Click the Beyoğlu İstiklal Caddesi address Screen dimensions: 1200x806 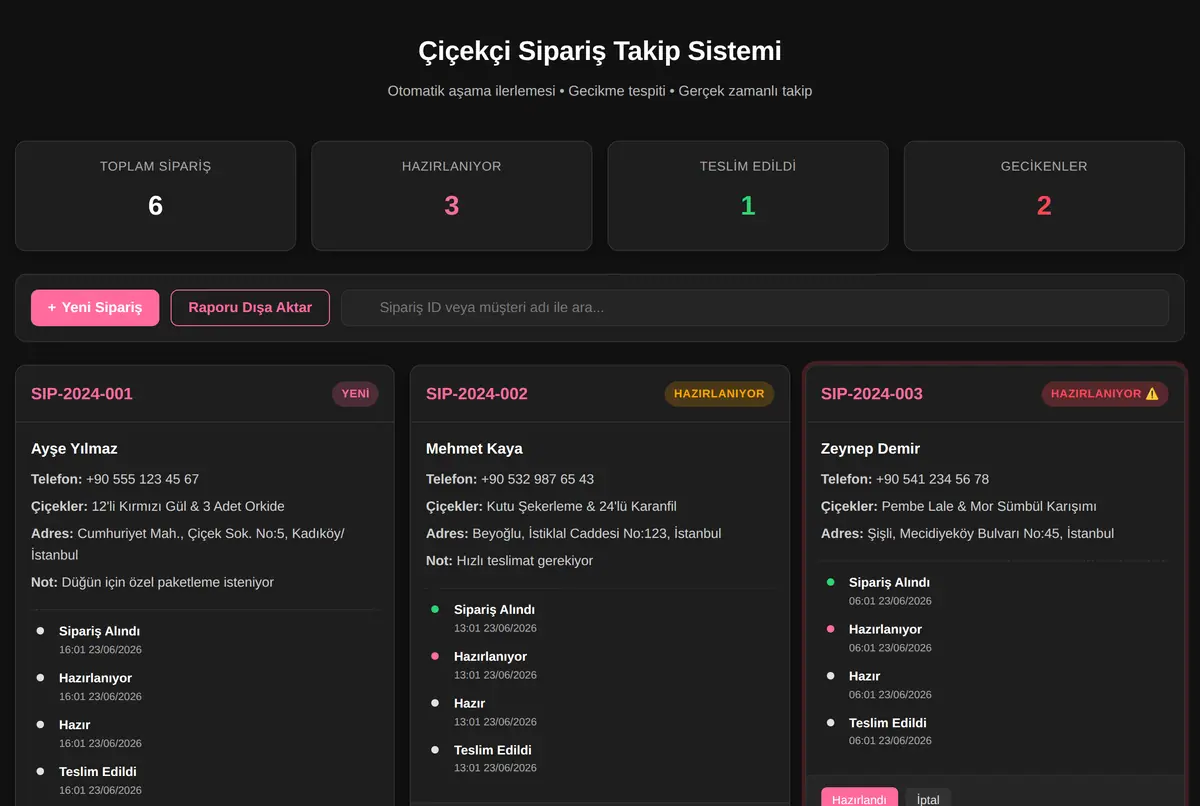pyautogui.click(x=596, y=533)
